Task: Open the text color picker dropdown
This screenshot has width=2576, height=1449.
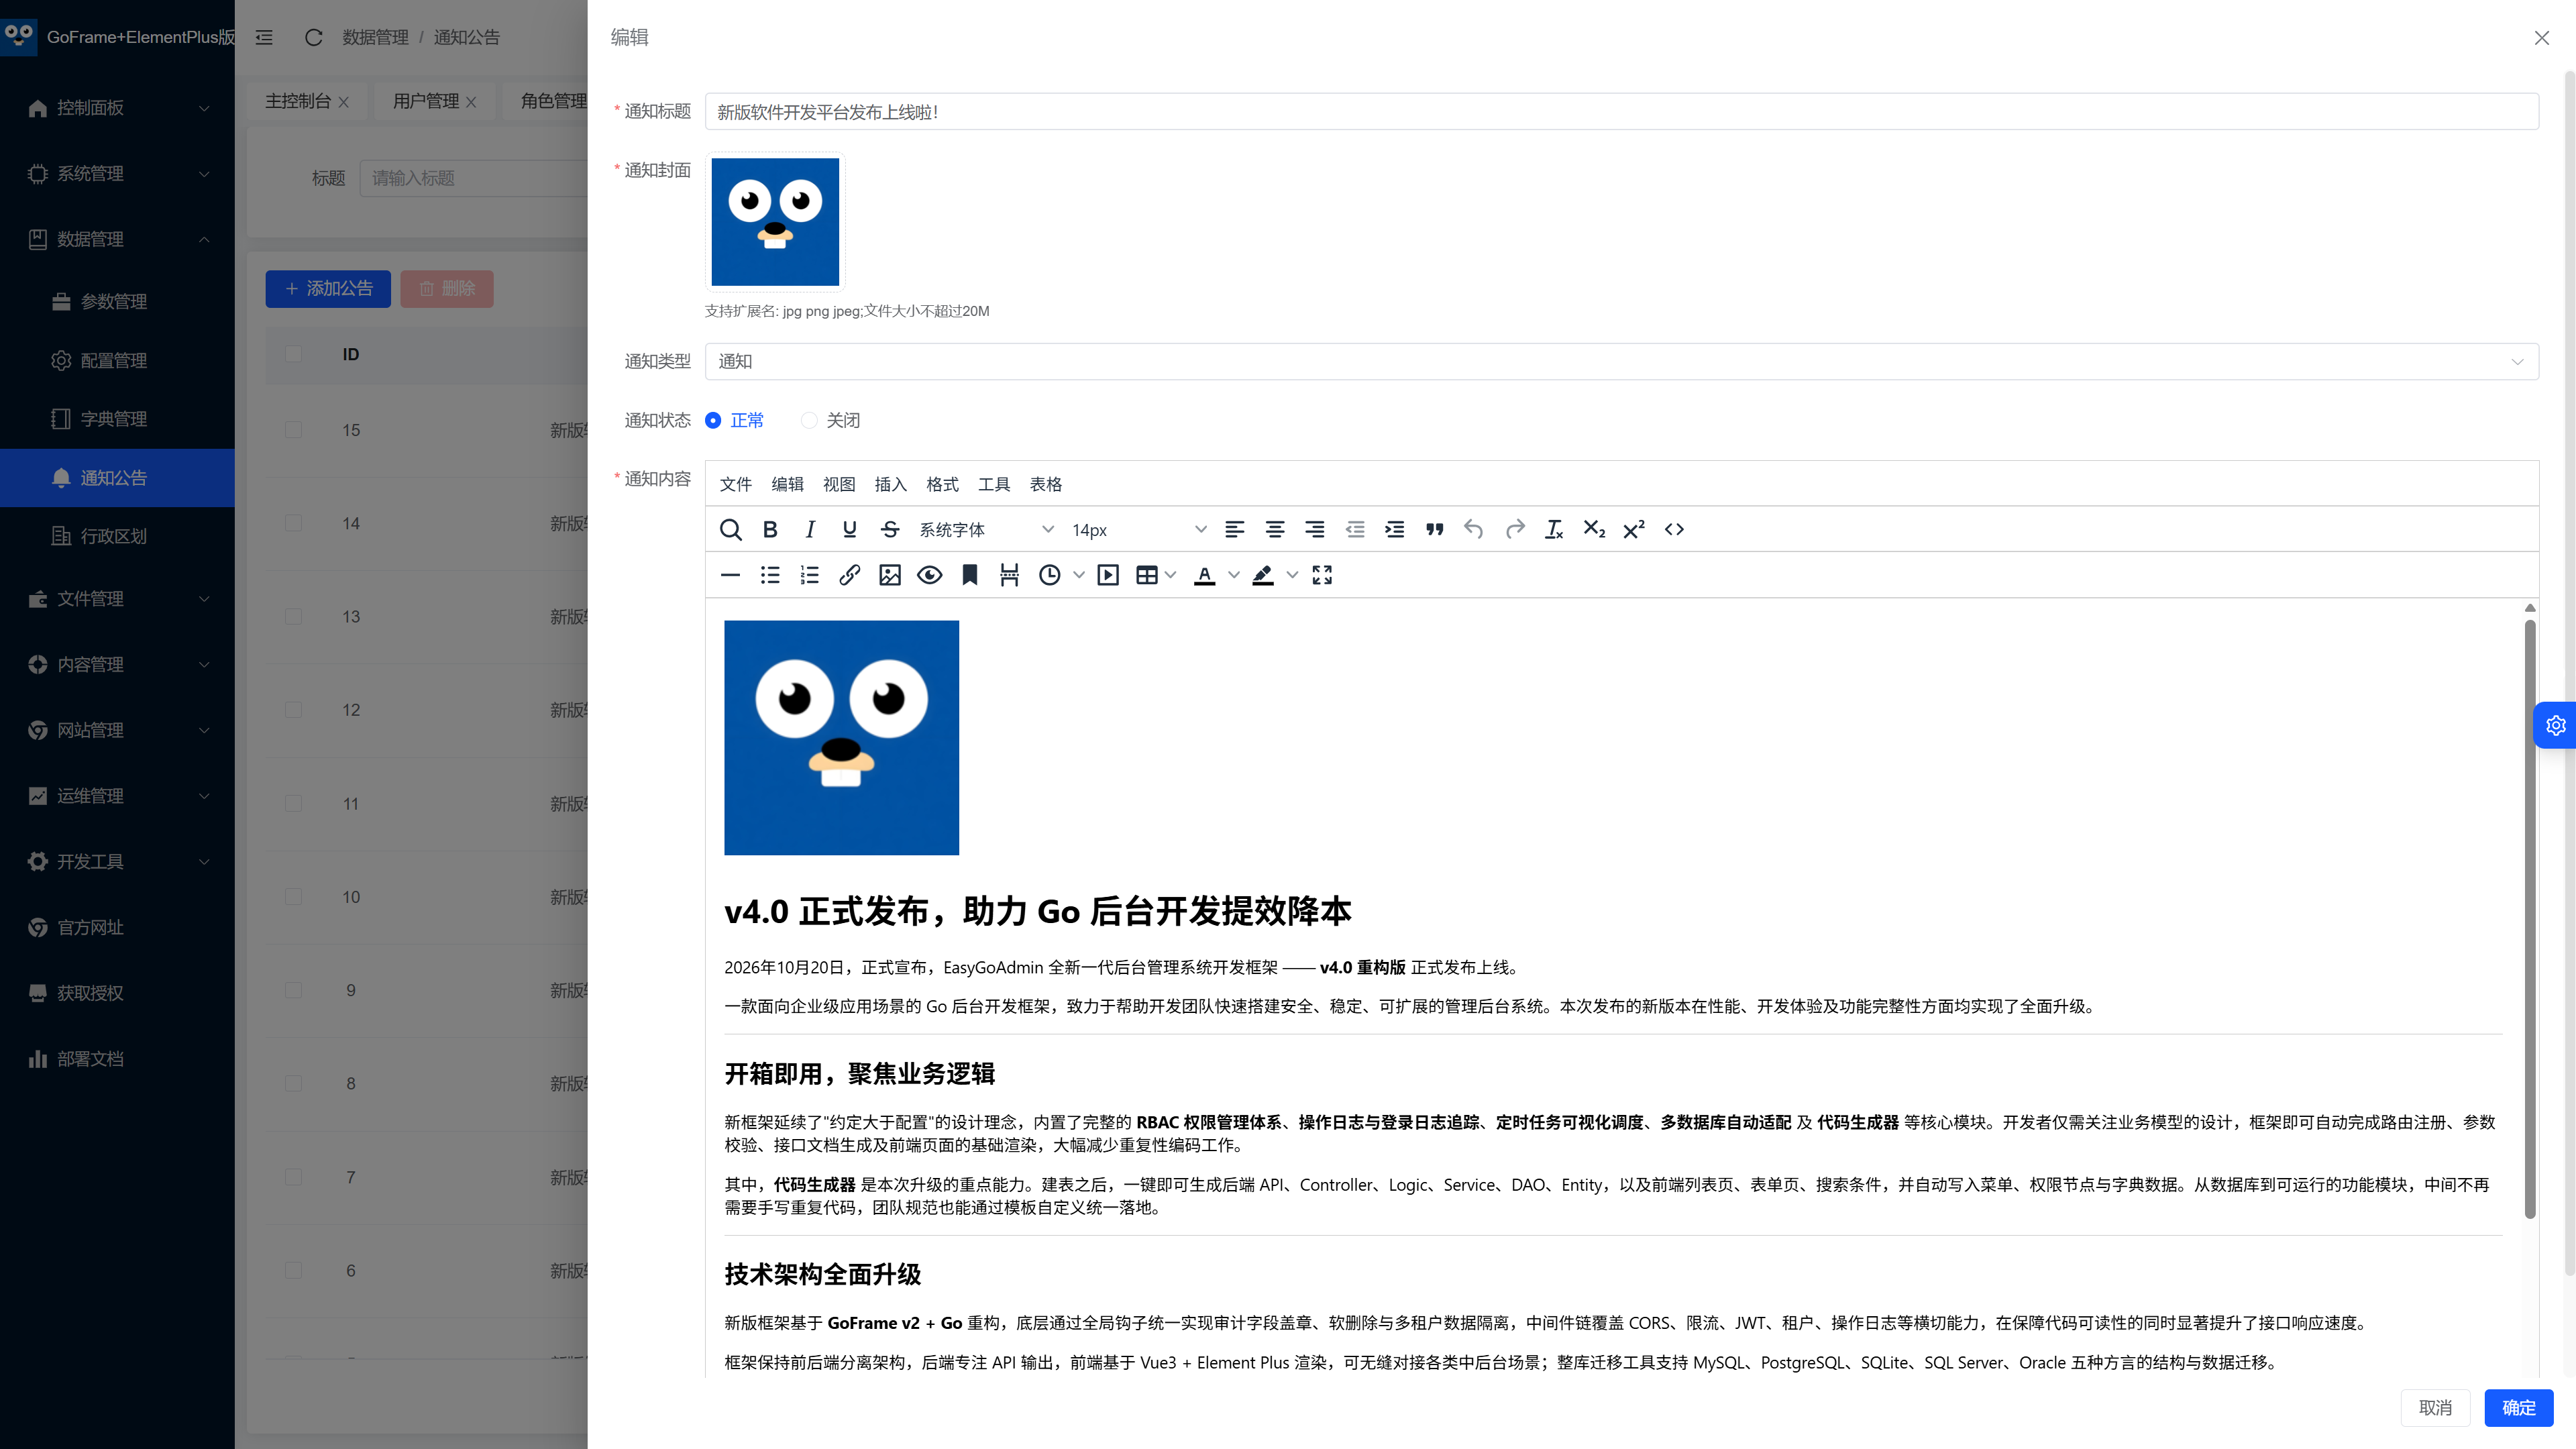Action: pyautogui.click(x=1233, y=575)
